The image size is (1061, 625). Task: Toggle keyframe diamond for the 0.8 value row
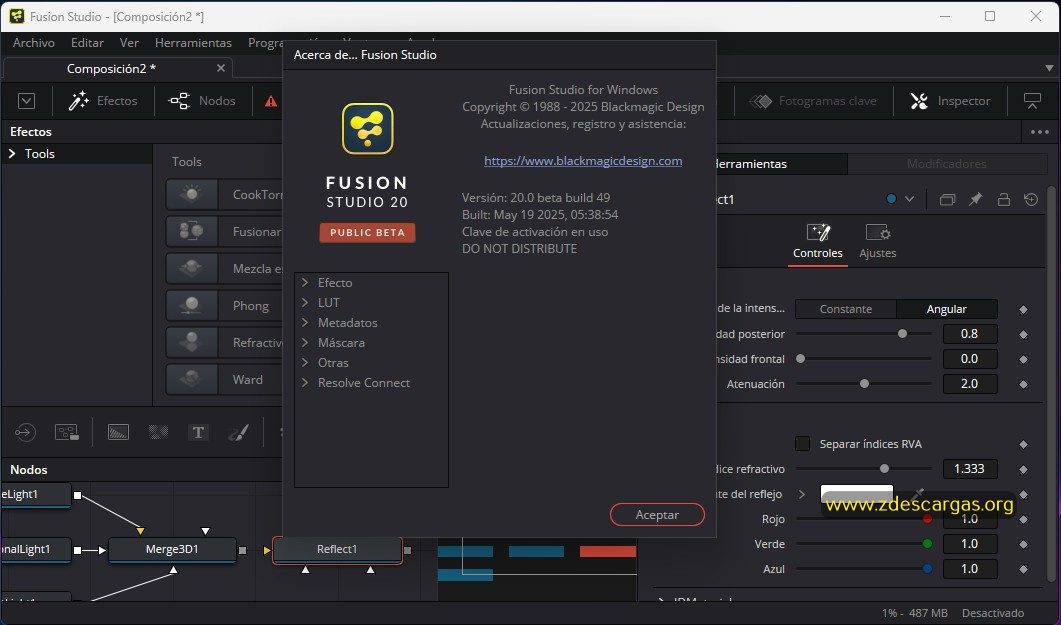click(1023, 334)
